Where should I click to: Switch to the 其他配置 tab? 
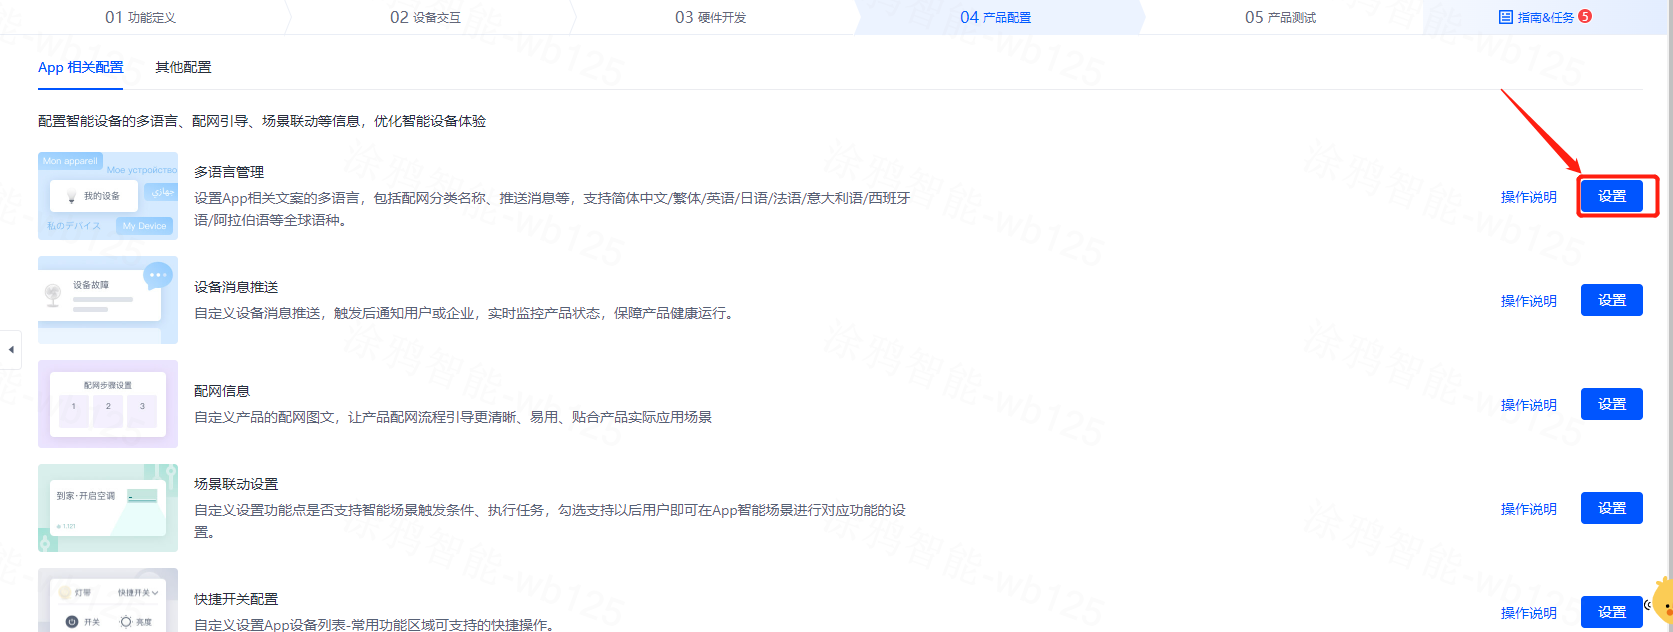point(183,67)
